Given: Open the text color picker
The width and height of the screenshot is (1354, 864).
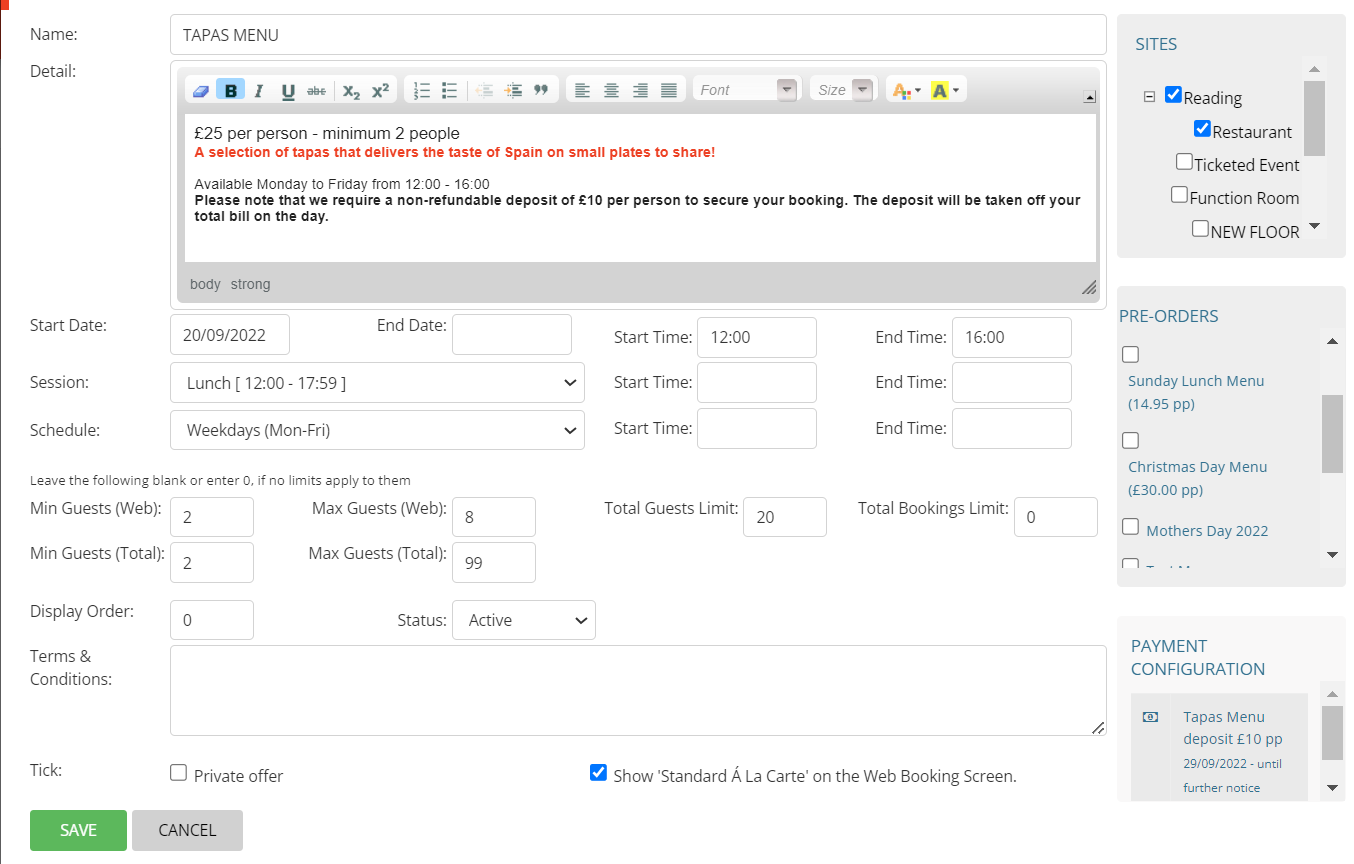Looking at the screenshot, I should coord(906,90).
